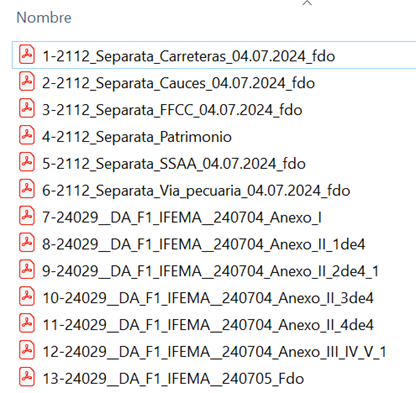The height and width of the screenshot is (393, 416).
Task: Sort files by the Nombre column header
Action: 44,17
